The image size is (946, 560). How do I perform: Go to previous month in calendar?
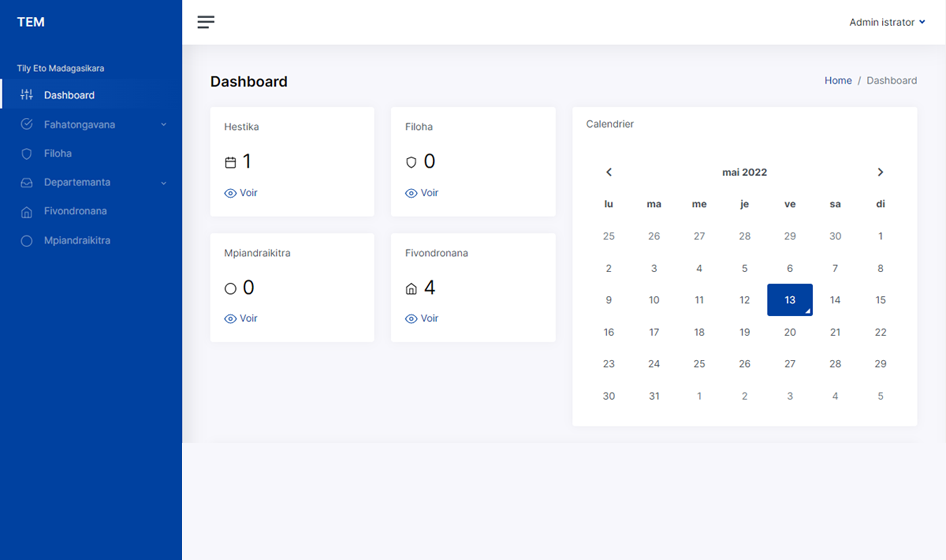(609, 172)
